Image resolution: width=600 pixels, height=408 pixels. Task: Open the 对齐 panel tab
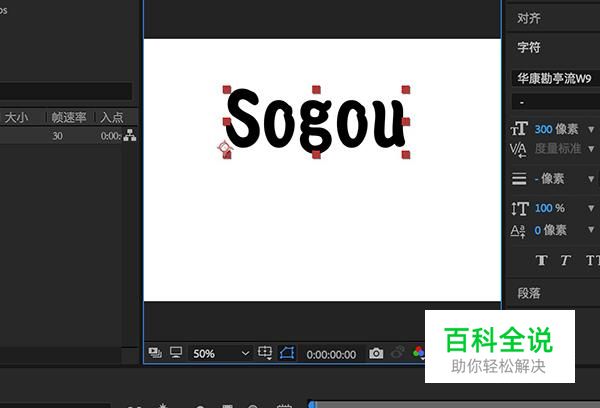(529, 18)
